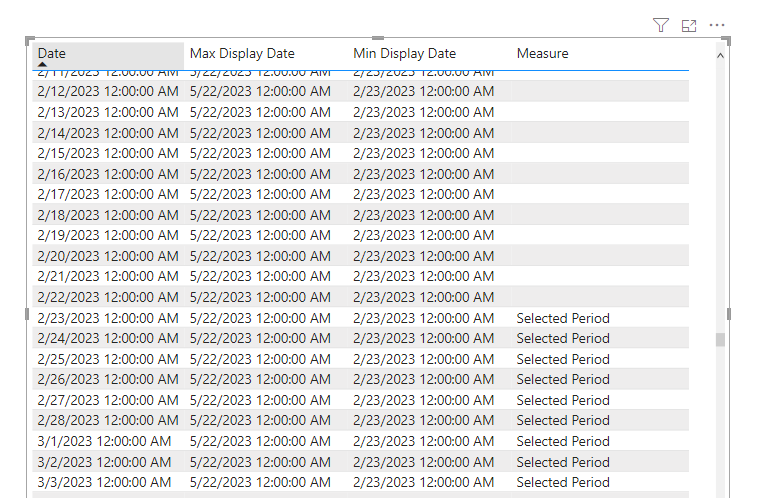
Task: Click Max Display Date in 3/1/2023 row
Action: 260,441
